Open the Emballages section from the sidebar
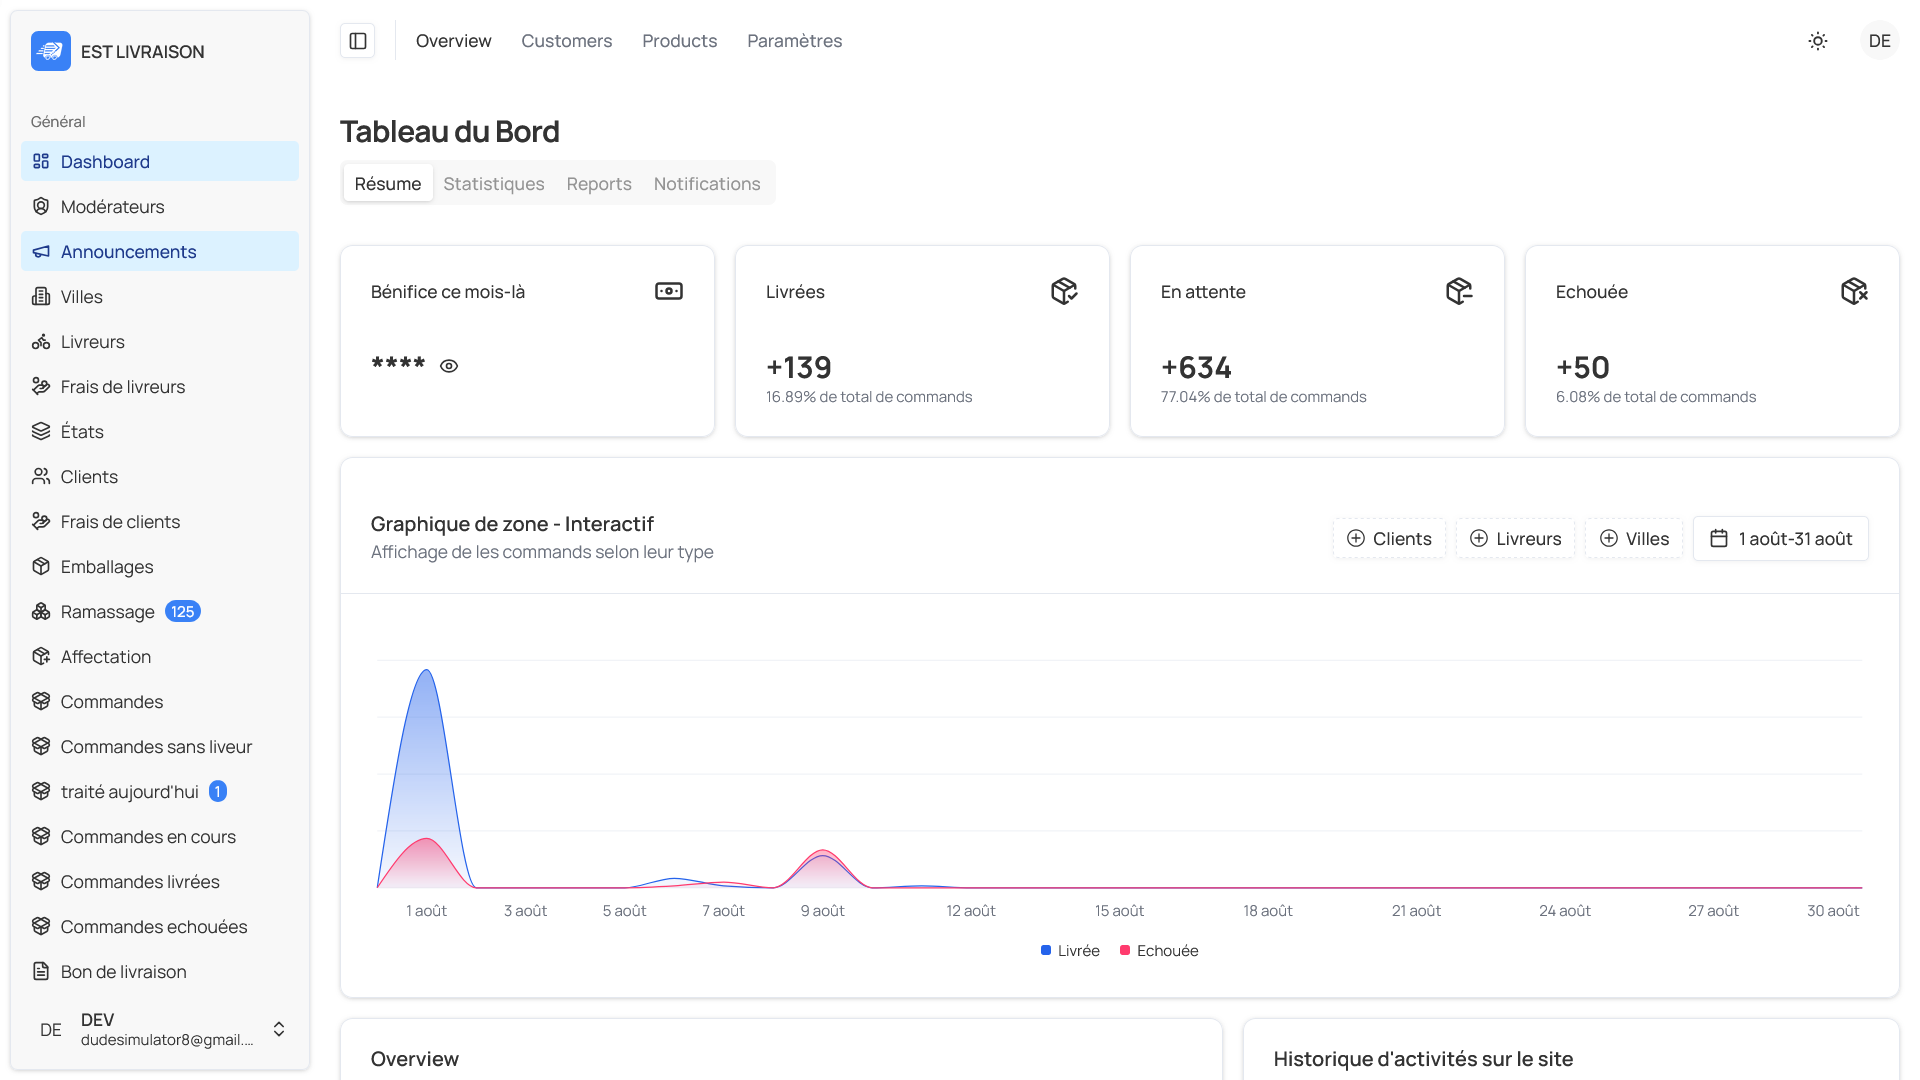This screenshot has width=1920, height=1080. pos(107,566)
